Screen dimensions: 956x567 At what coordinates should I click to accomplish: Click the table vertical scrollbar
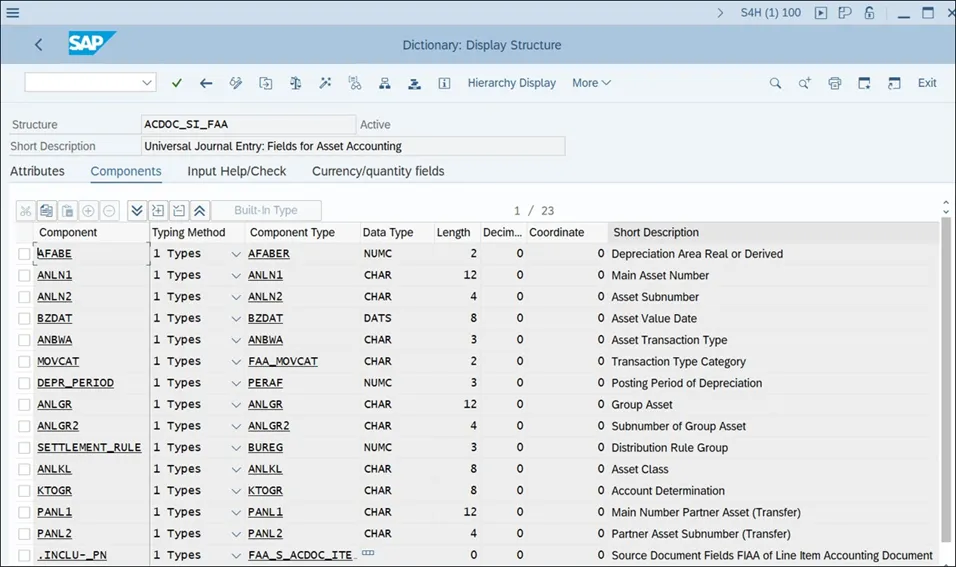(946, 380)
